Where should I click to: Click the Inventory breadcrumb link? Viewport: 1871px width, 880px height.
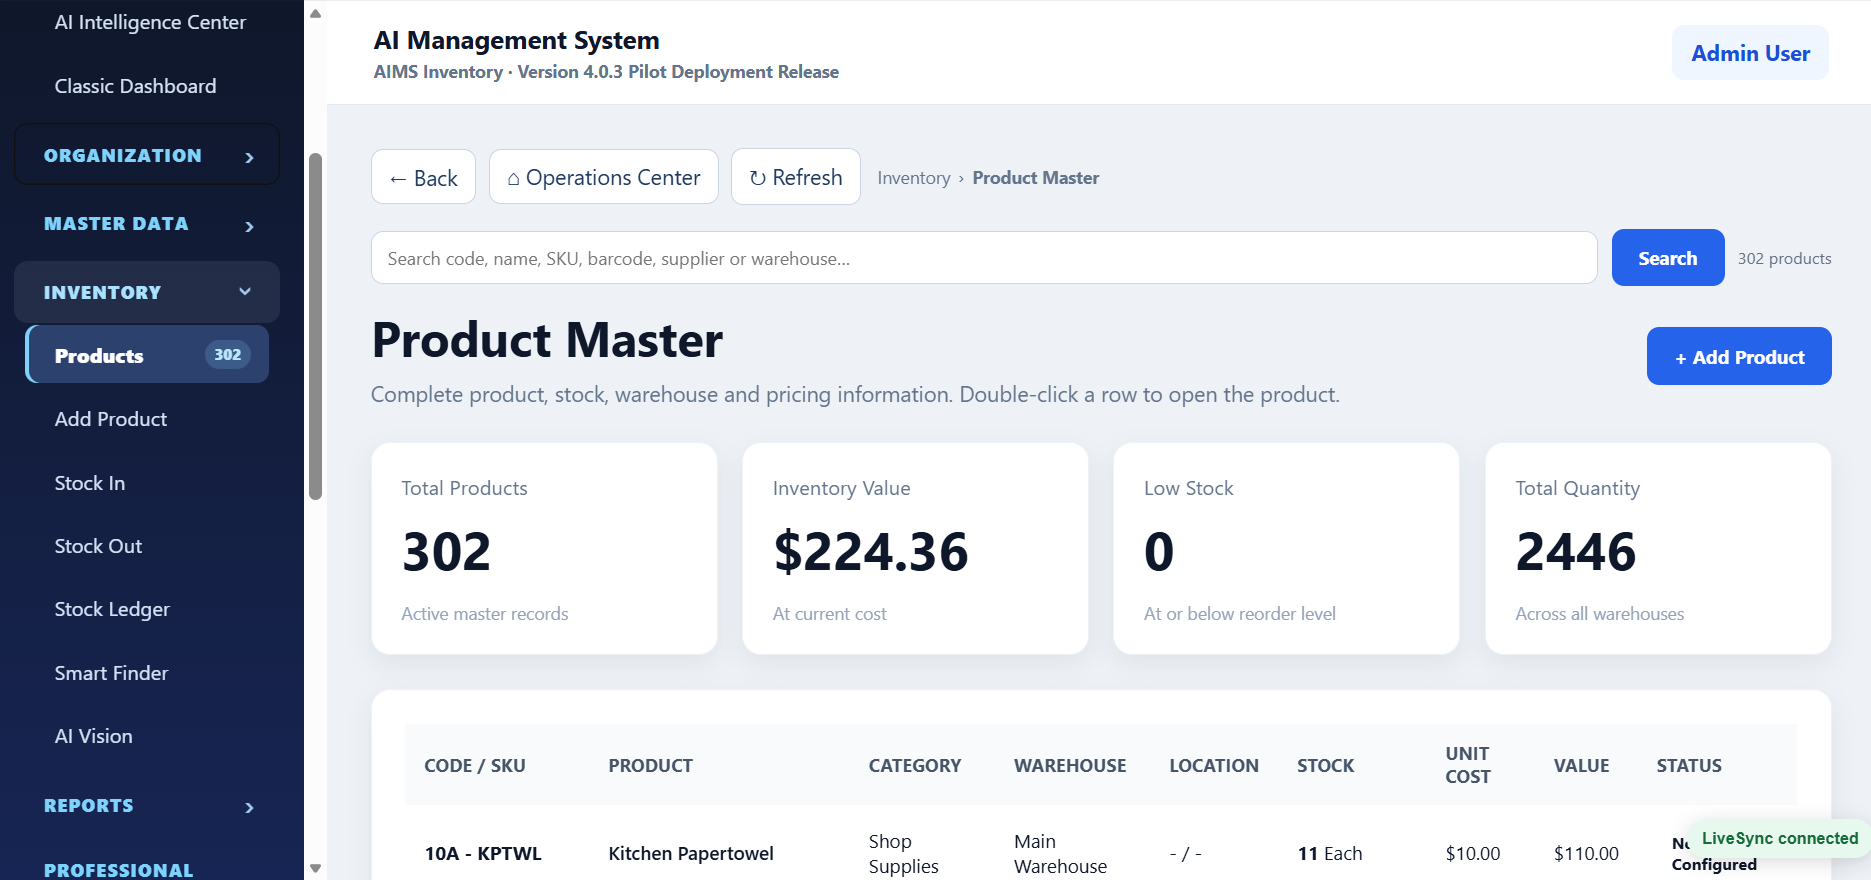(x=914, y=178)
